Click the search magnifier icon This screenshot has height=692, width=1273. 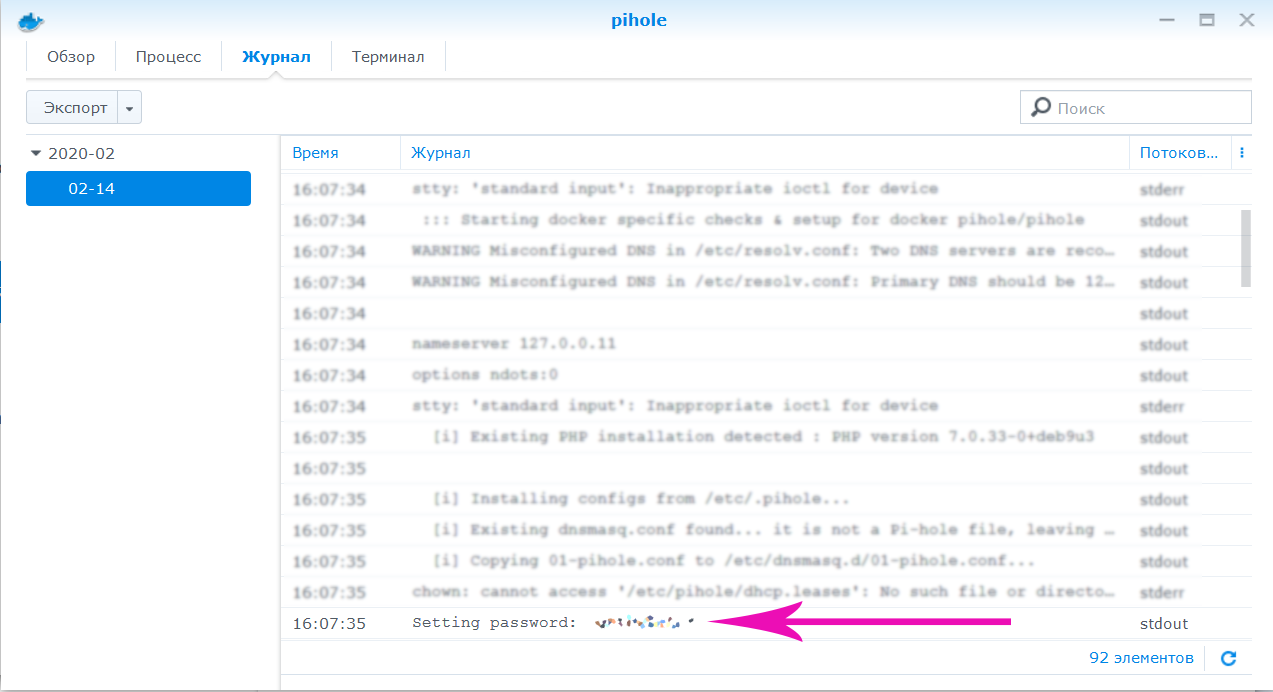coord(1041,107)
